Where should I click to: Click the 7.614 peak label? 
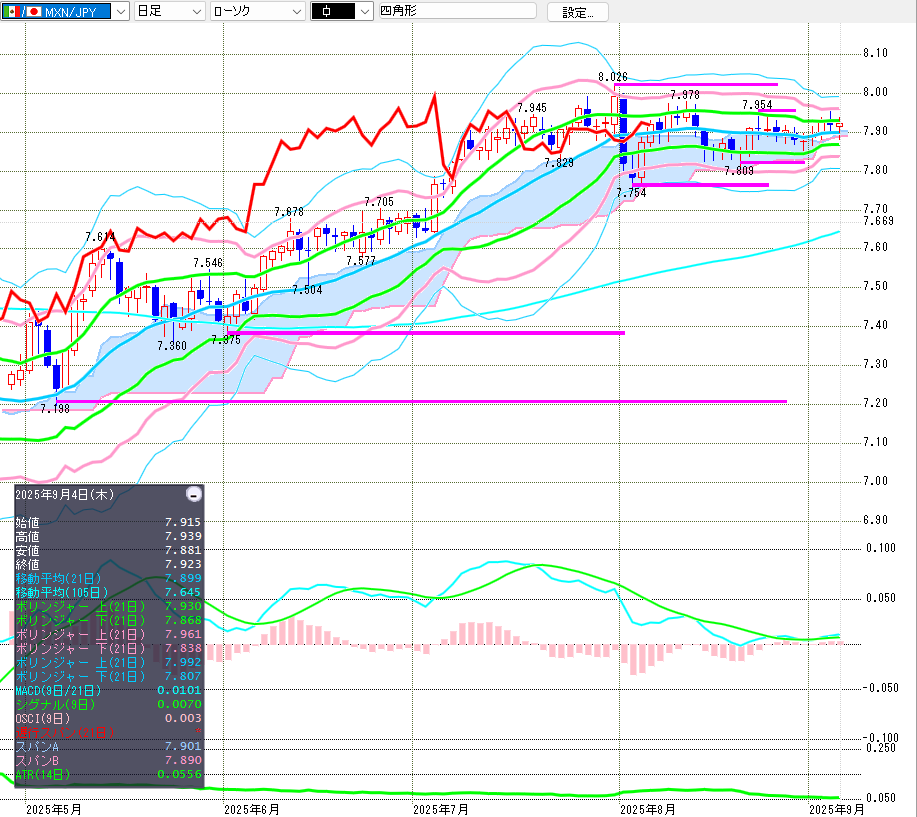(x=100, y=237)
